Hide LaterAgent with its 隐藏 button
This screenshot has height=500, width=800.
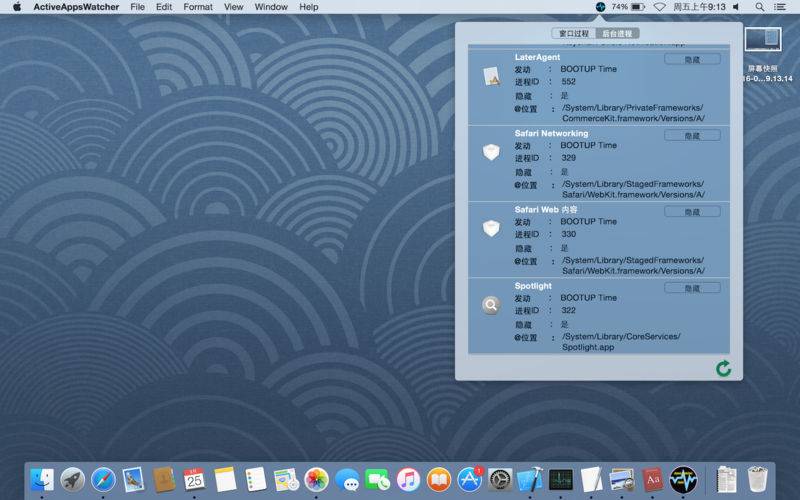(692, 59)
